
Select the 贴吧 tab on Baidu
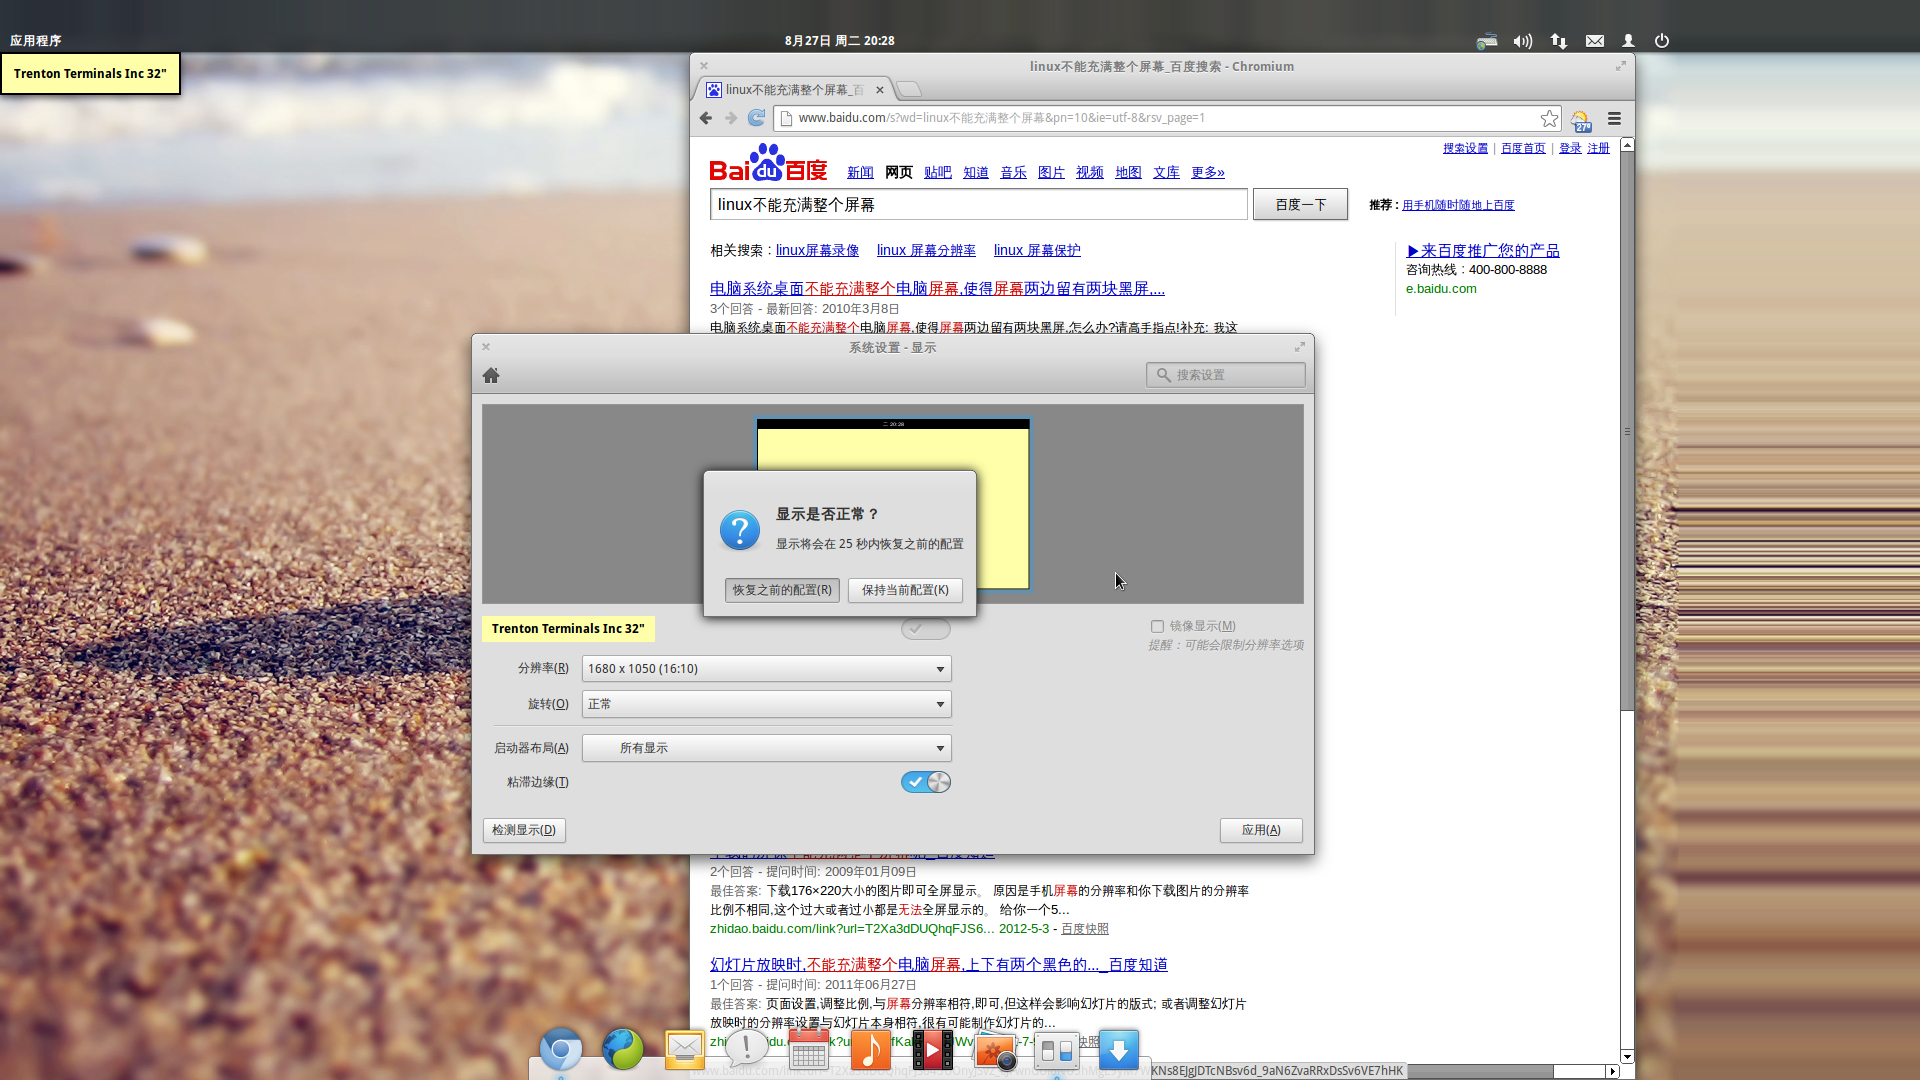pyautogui.click(x=937, y=172)
